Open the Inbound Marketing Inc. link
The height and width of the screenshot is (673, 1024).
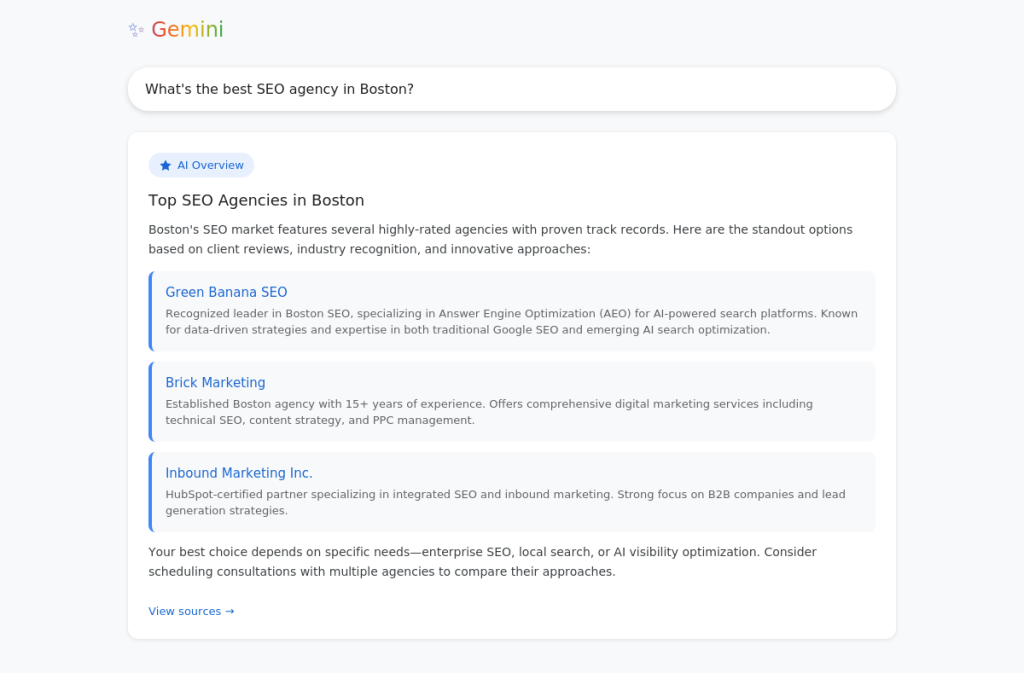pyautogui.click(x=239, y=472)
